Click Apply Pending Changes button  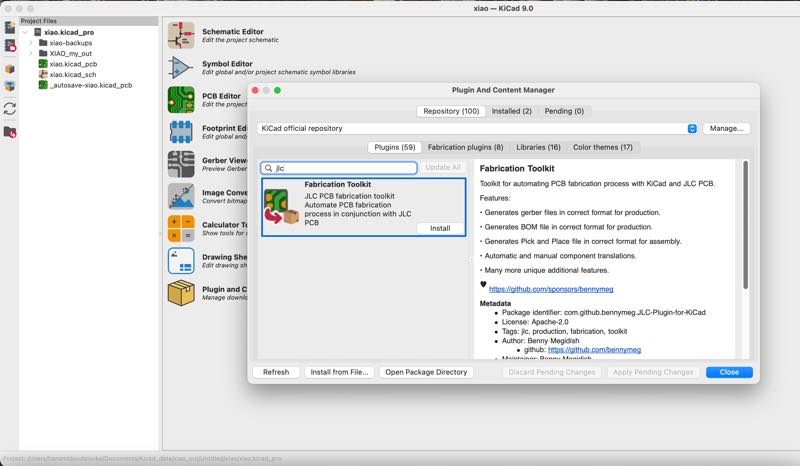tap(653, 372)
